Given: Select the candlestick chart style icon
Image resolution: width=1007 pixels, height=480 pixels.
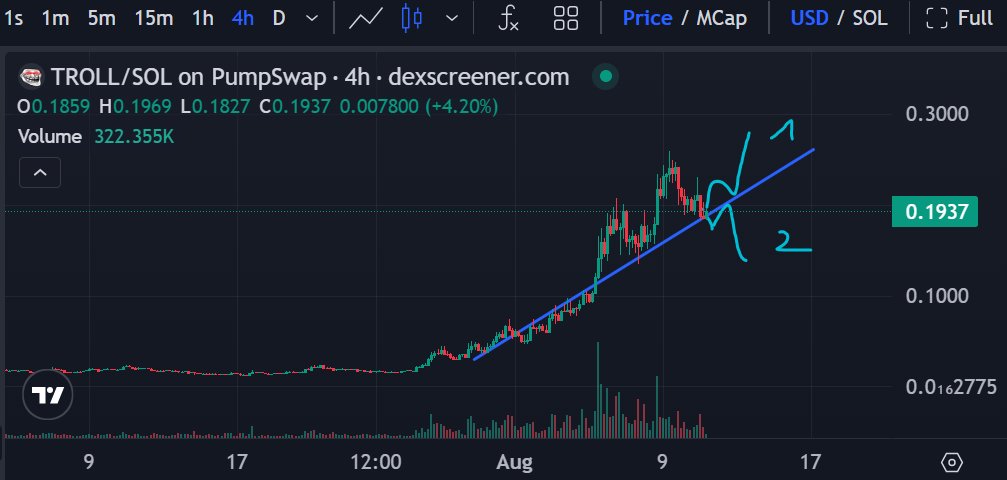Looking at the screenshot, I should click(412, 18).
